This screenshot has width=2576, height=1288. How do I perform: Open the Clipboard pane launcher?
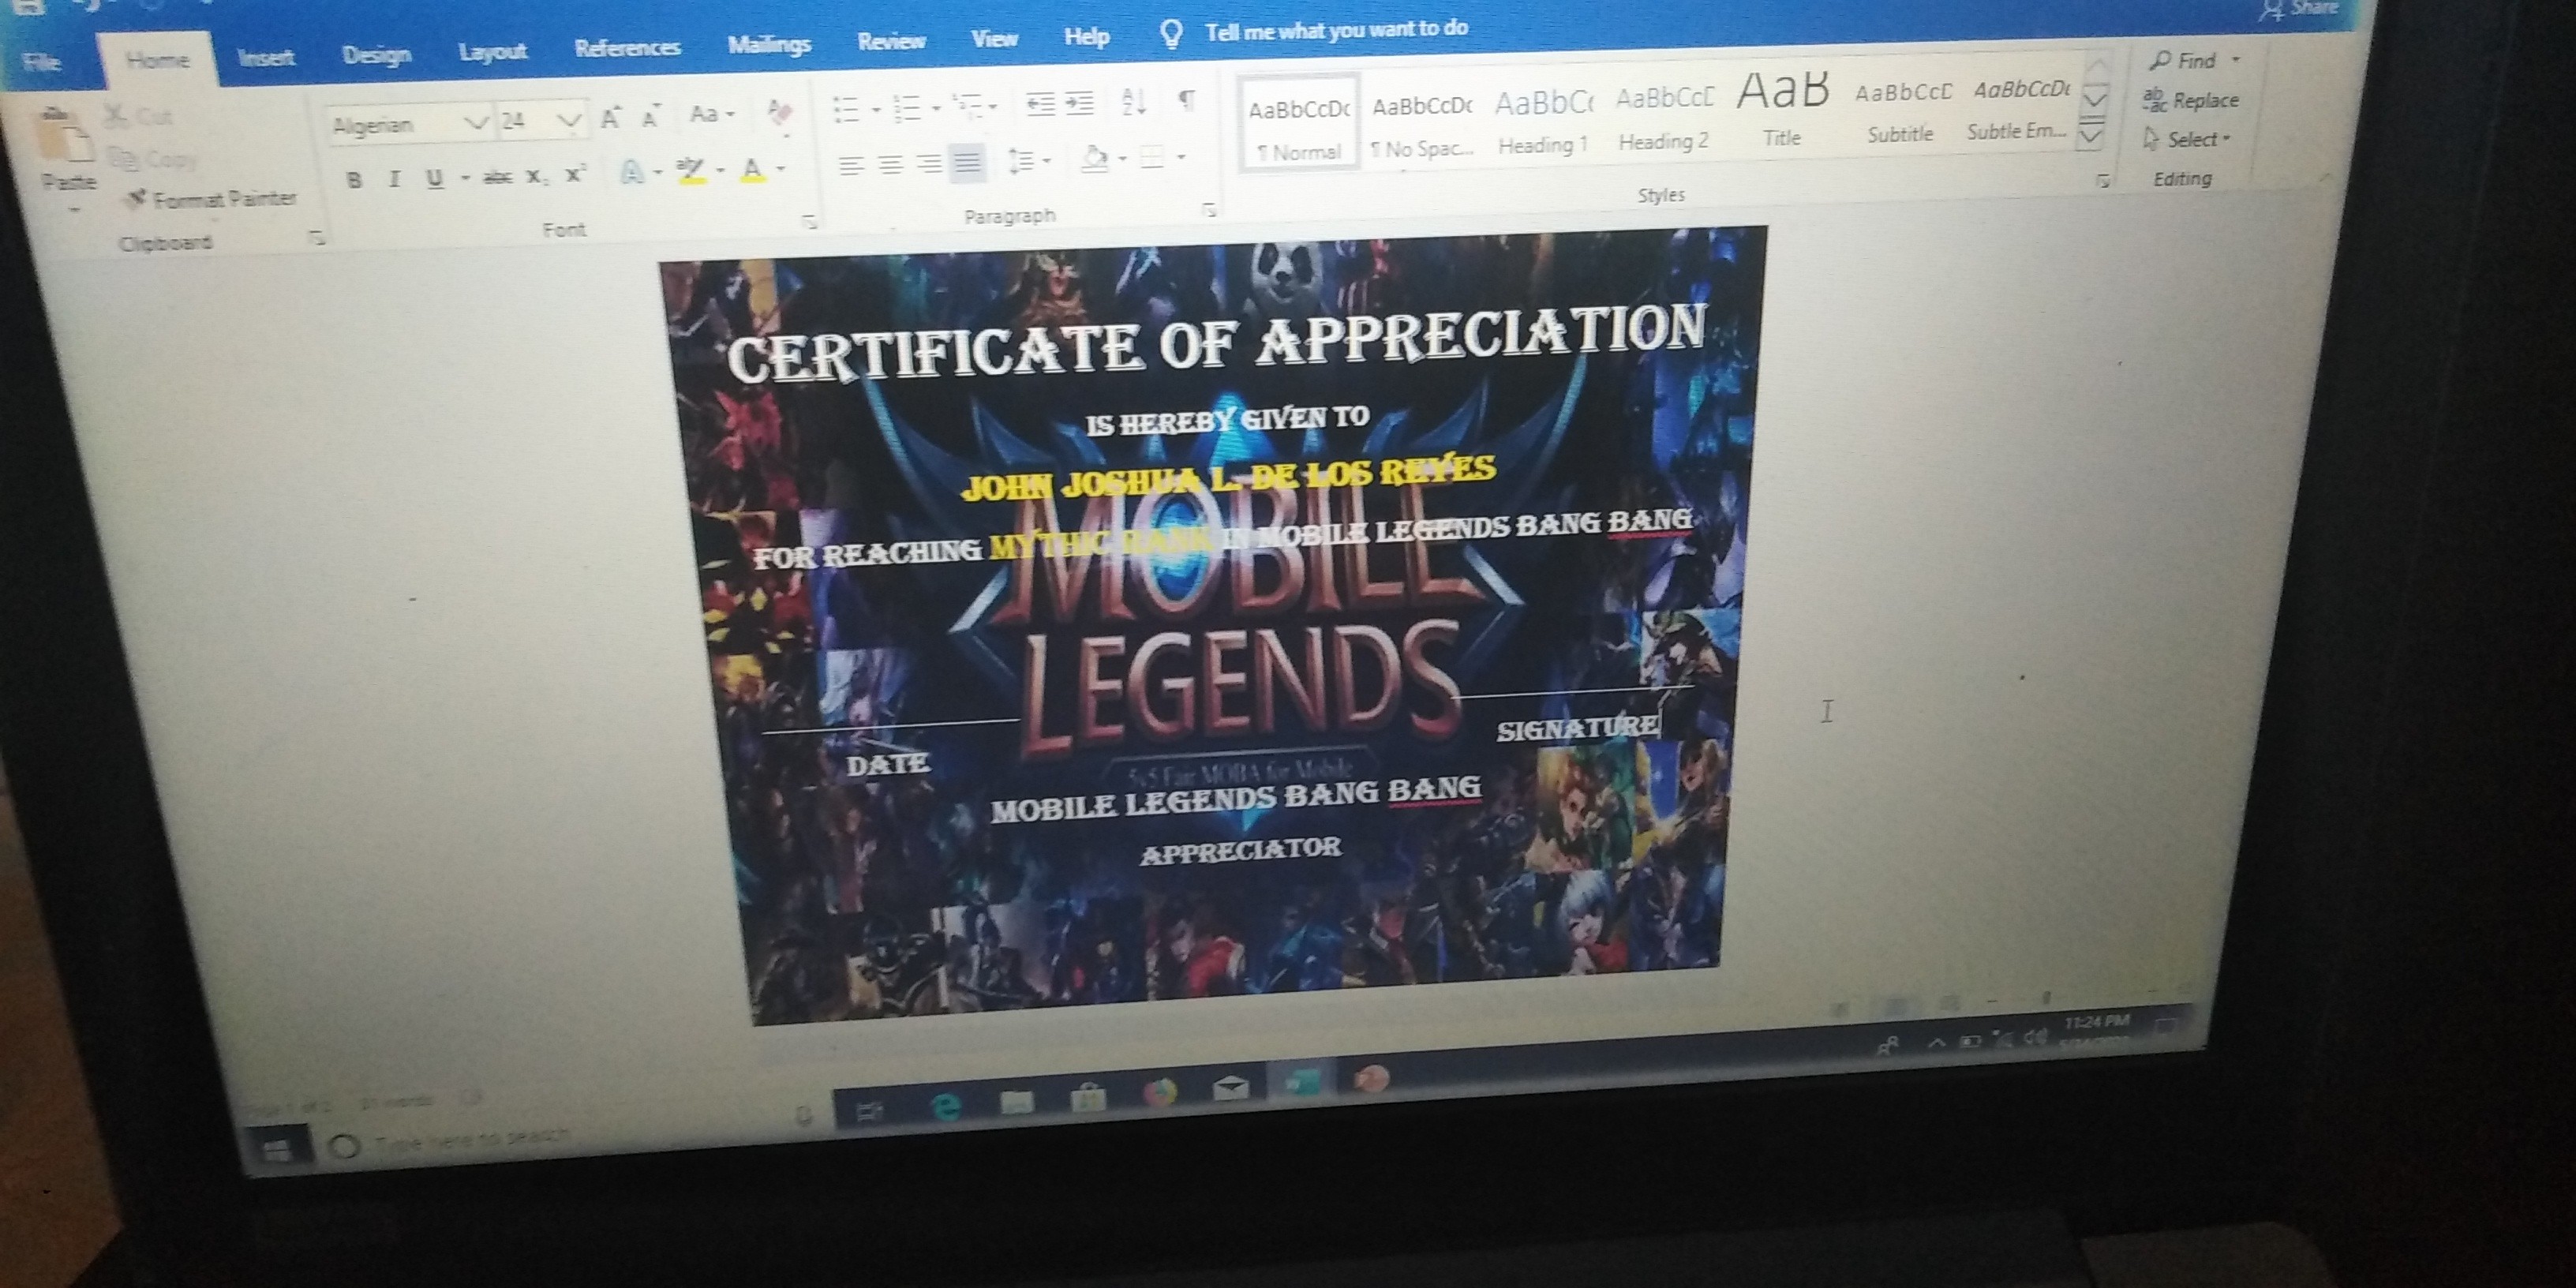(316, 238)
